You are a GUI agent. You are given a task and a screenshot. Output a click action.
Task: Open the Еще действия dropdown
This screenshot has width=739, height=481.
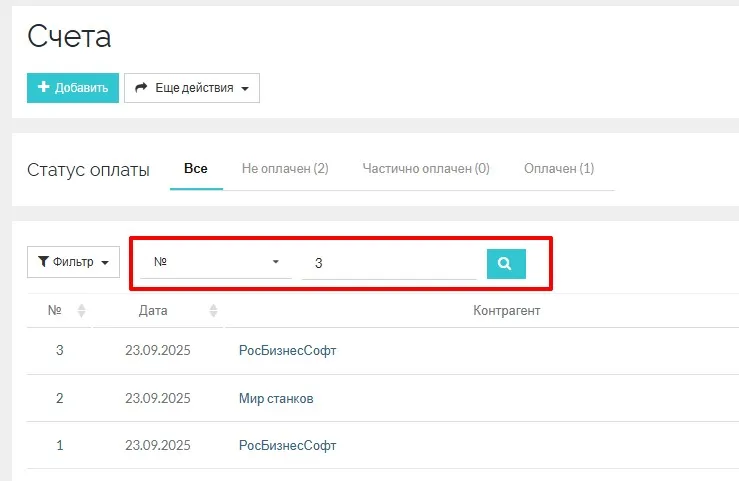[x=192, y=88]
